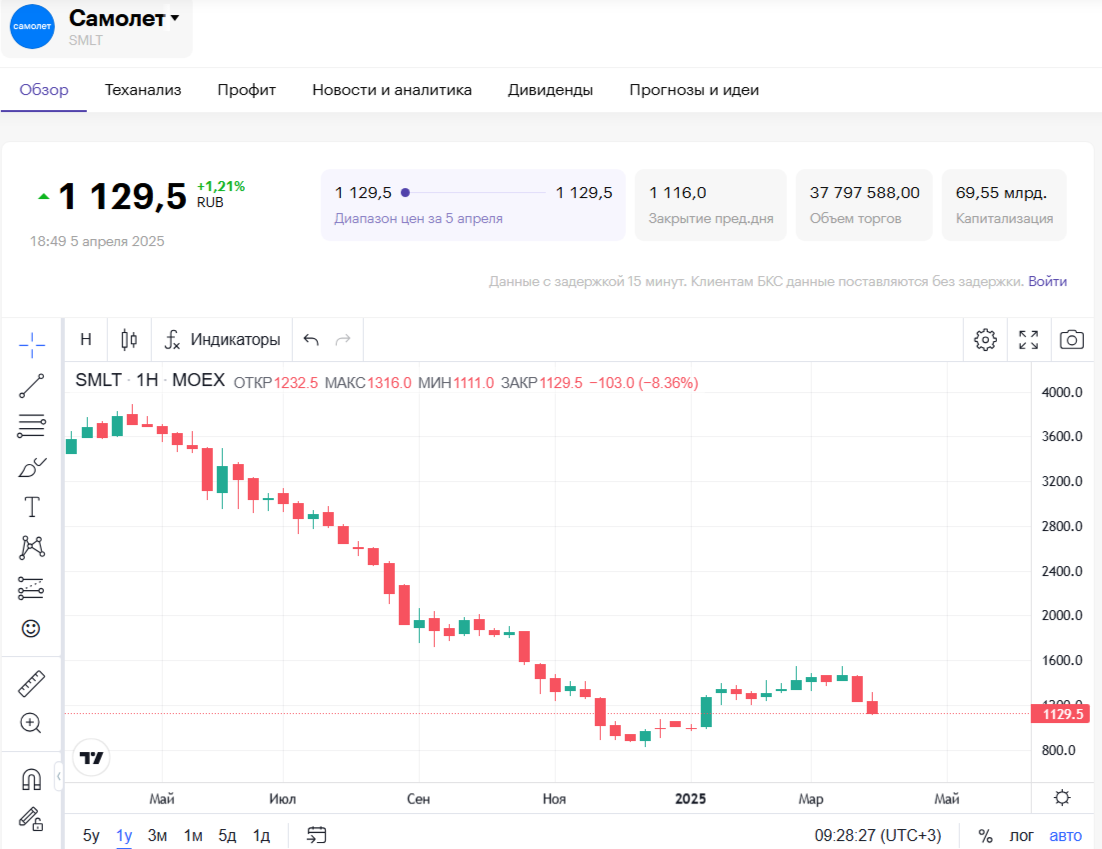
Task: Pick the text annotation tool
Action: tap(32, 507)
